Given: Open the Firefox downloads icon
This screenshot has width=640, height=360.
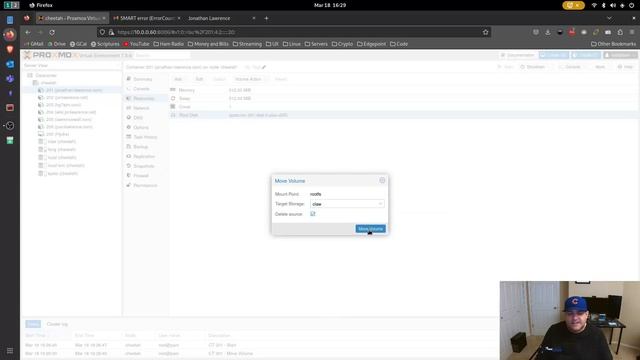Looking at the screenshot, I should pyautogui.click(x=548, y=32).
